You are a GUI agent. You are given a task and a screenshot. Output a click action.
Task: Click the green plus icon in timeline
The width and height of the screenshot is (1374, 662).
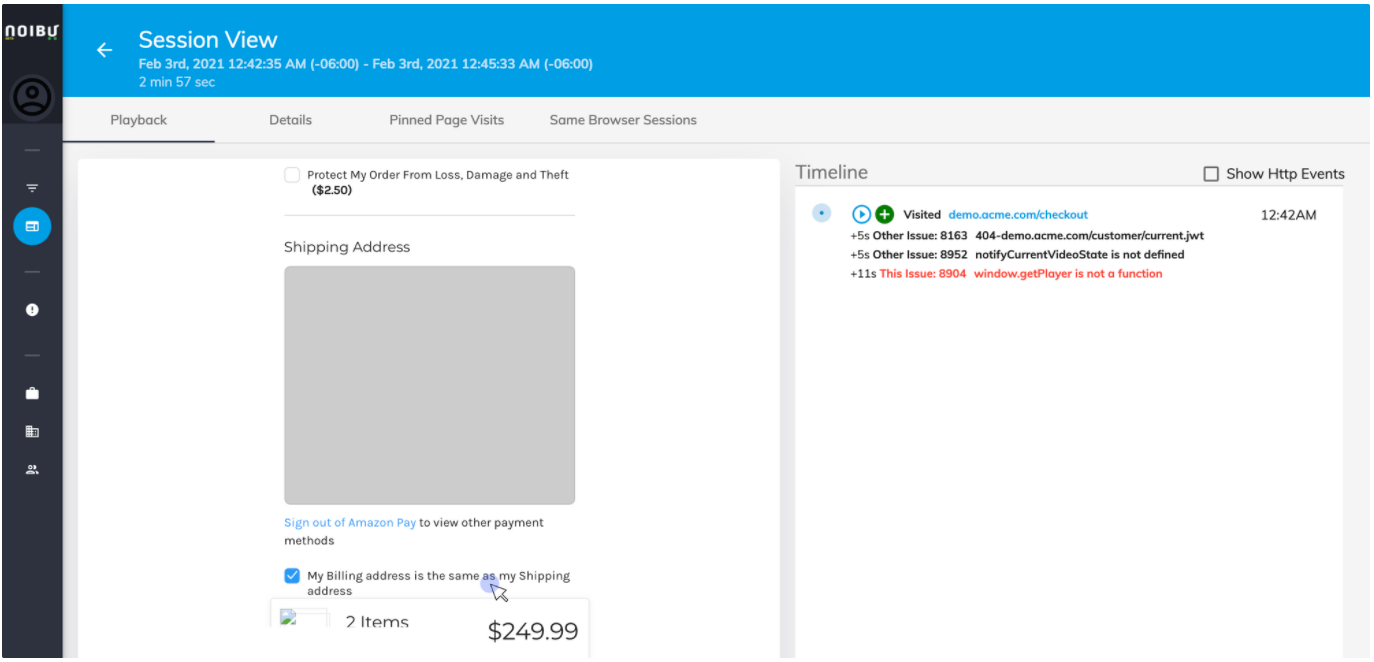point(885,214)
